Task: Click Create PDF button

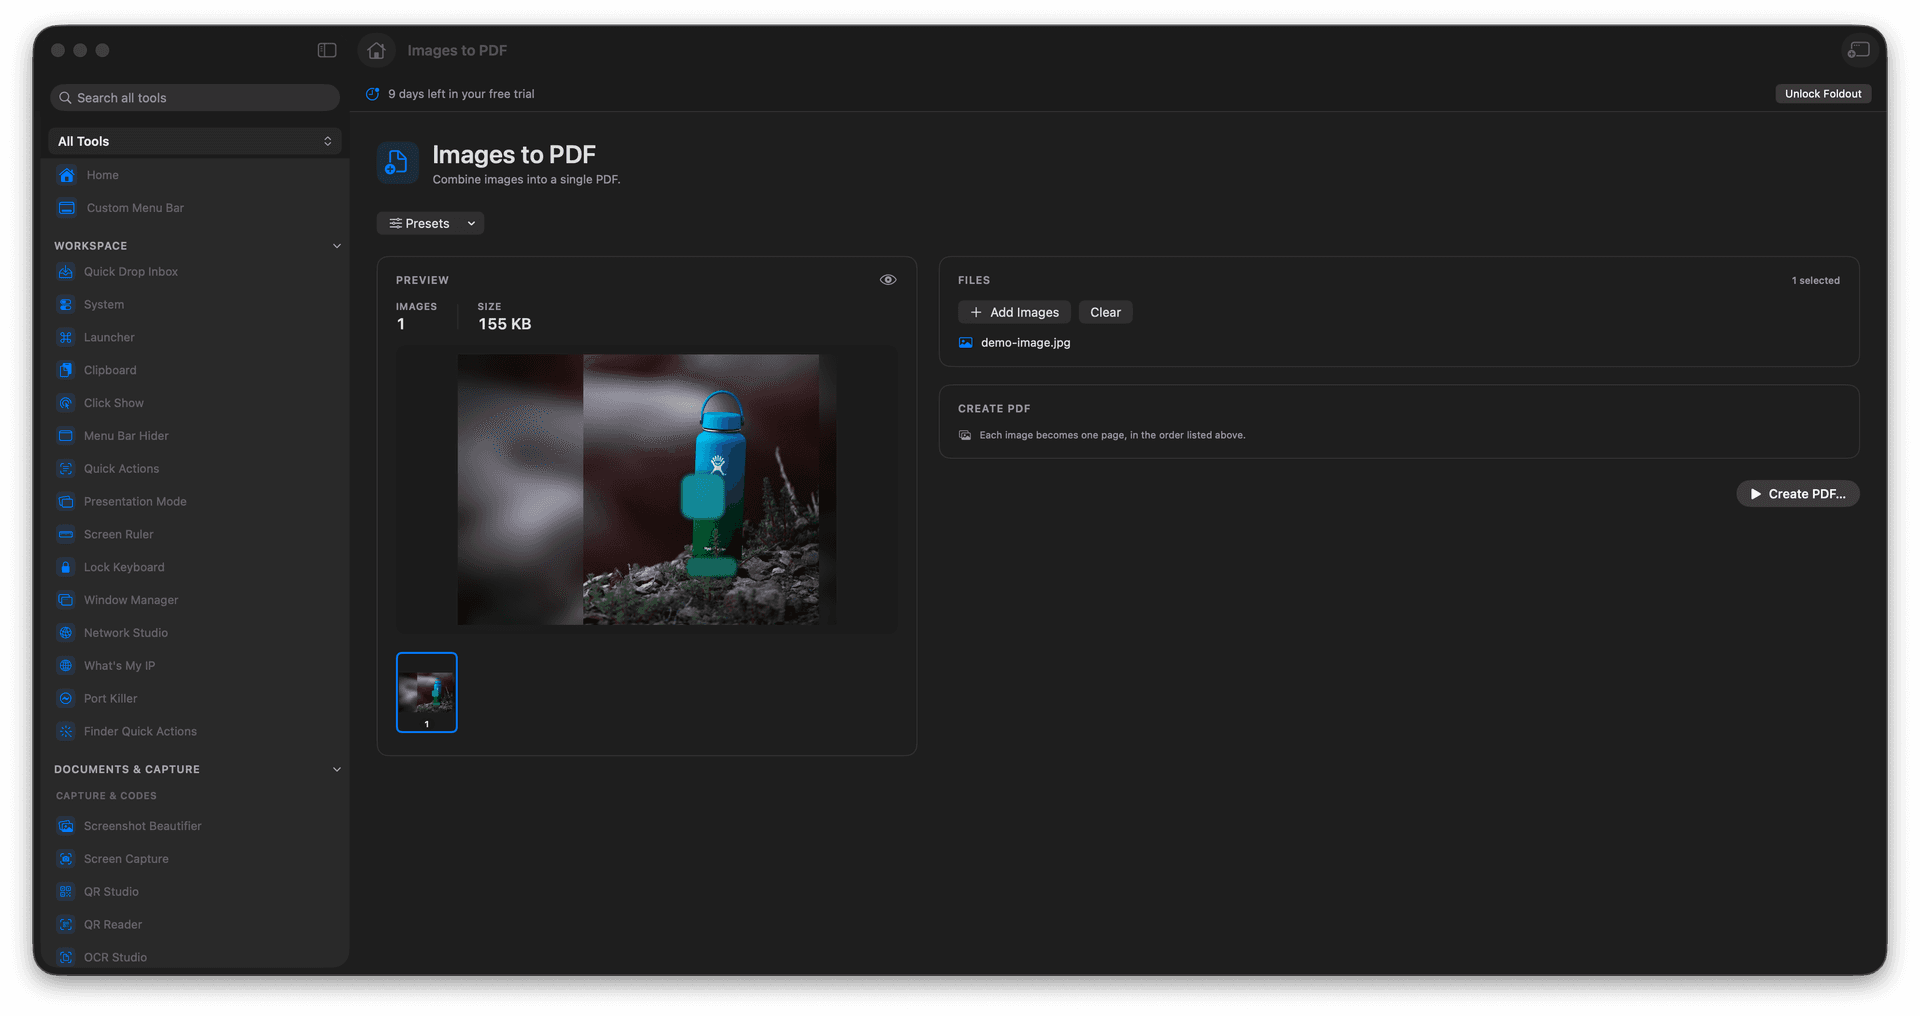Action: [x=1798, y=494]
